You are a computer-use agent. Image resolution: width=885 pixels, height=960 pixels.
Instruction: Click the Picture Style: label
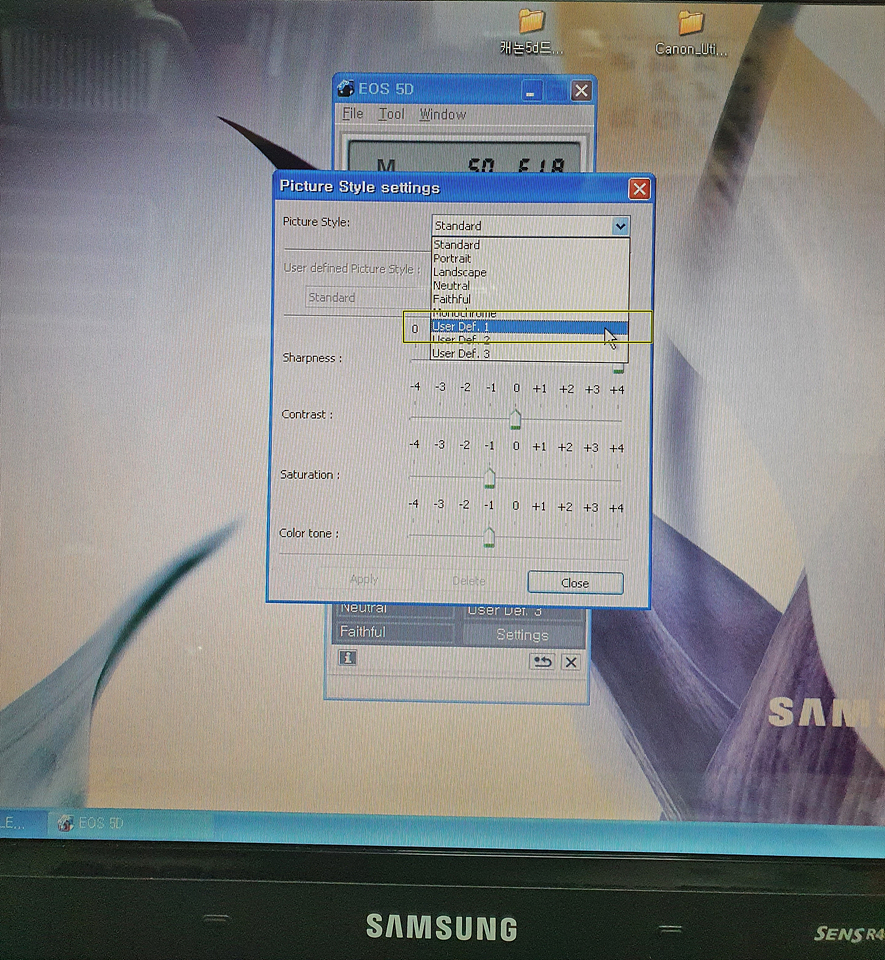[x=316, y=222]
